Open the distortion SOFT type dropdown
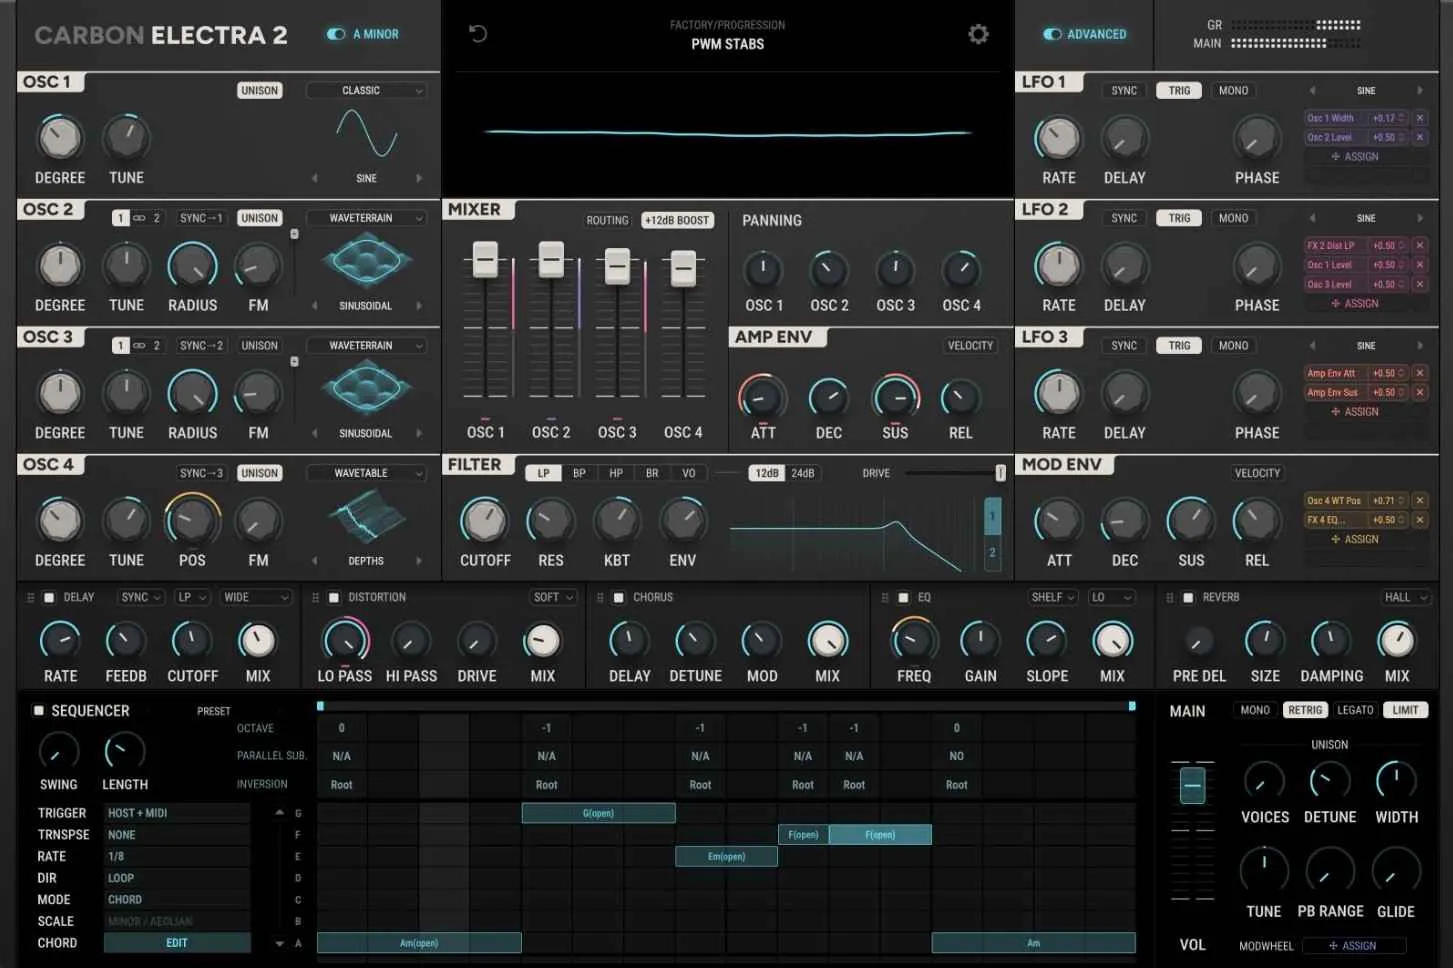 [x=554, y=597]
